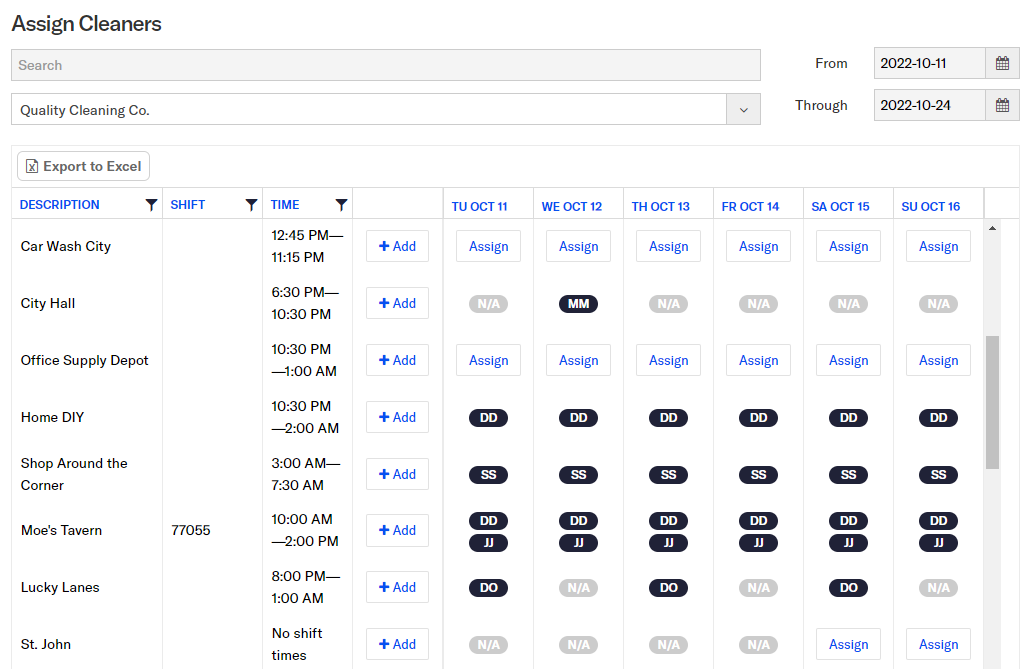Screen dimensions: 1031x669
Task: Click the MM badge on City Hall's Wednesday shift
Action: (x=578, y=303)
